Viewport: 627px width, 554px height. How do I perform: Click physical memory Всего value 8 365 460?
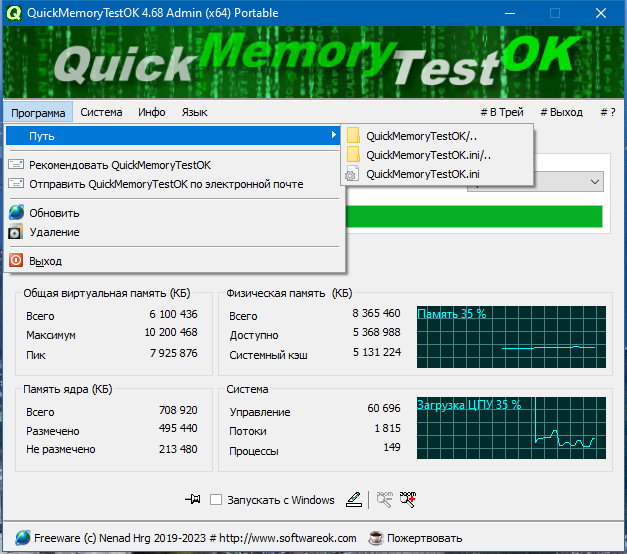[376, 313]
